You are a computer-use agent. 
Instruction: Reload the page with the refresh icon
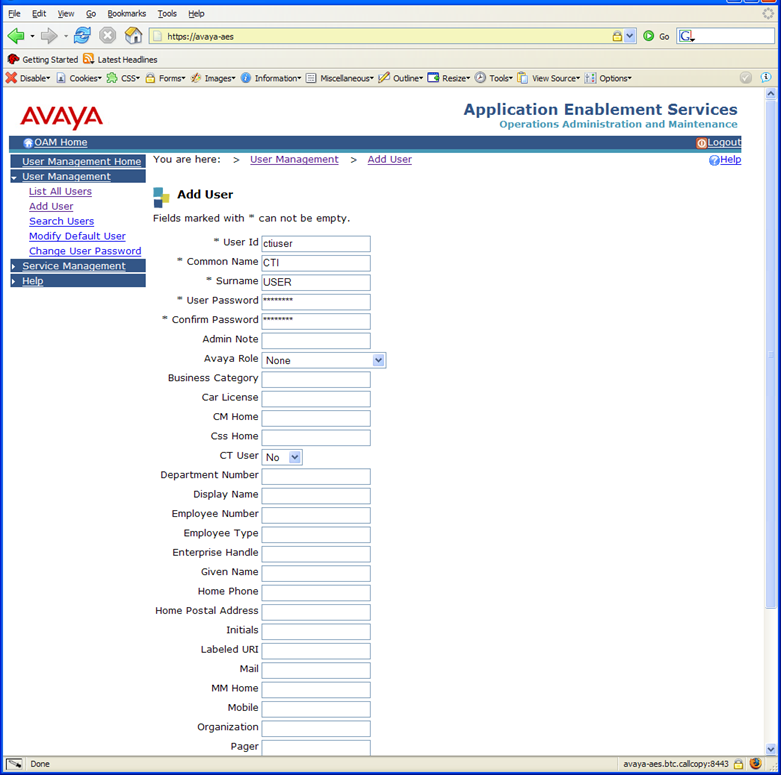(82, 36)
